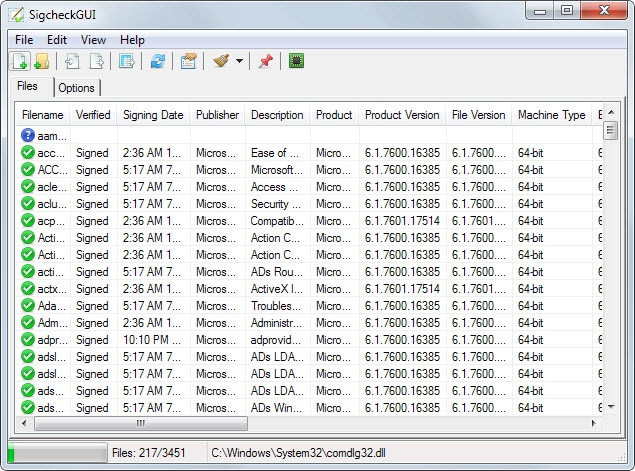The height and width of the screenshot is (471, 635).
Task: Open the Edit menu
Action: (57, 40)
